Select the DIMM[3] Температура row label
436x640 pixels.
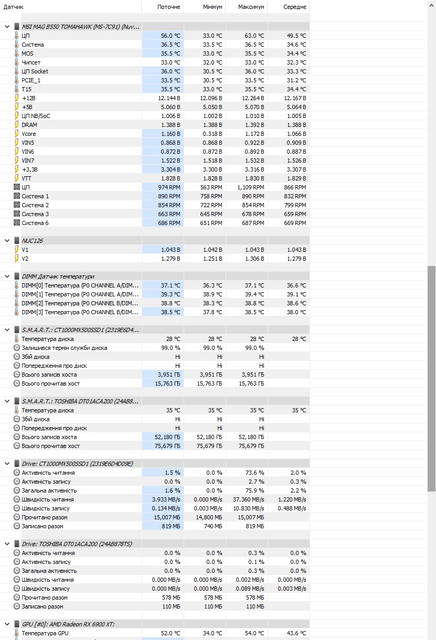tap(80, 312)
